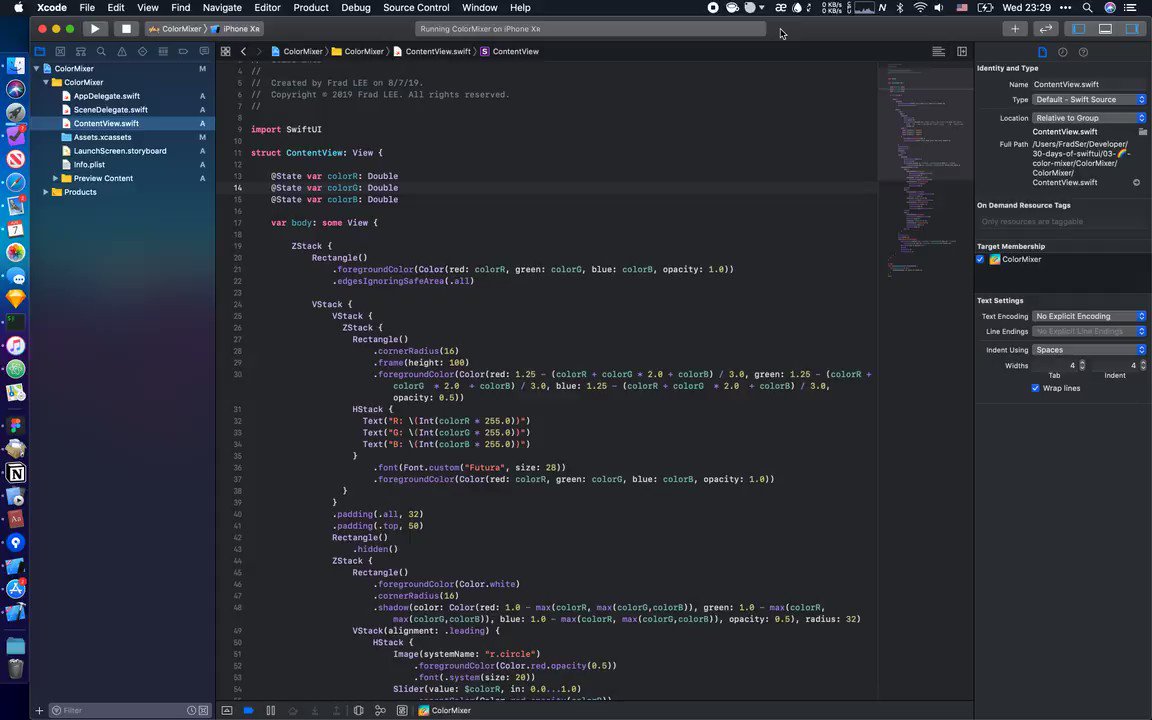Screen dimensions: 1152x720
Task: Open the test navigator diamond icon
Action: click(x=143, y=51)
